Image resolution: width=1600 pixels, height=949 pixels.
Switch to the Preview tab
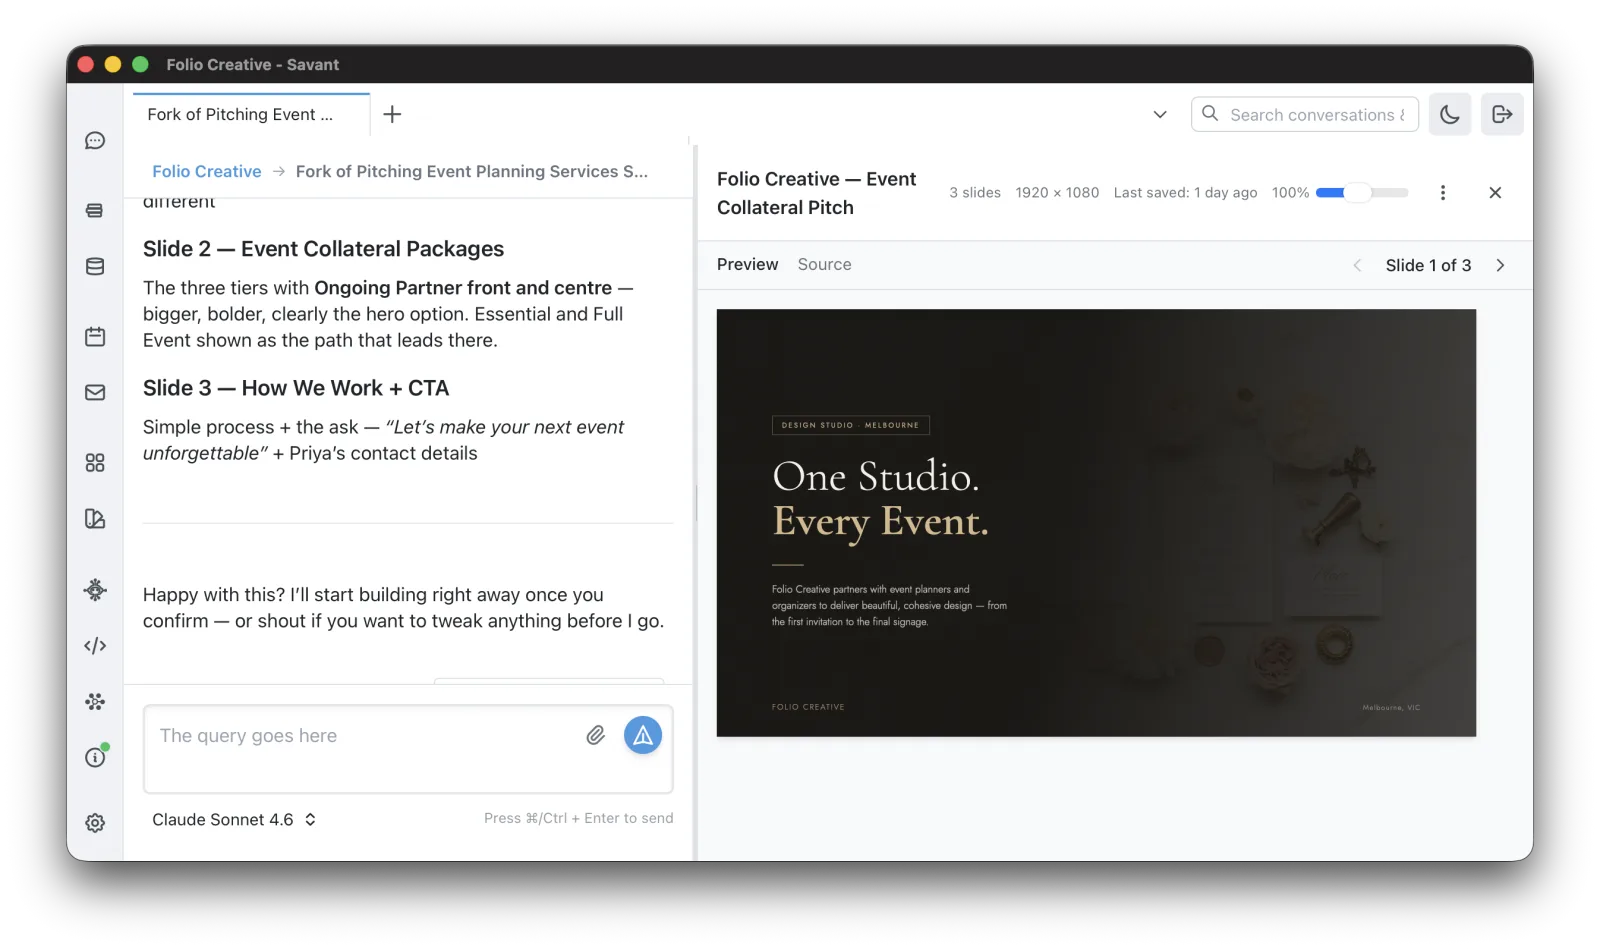747,265
